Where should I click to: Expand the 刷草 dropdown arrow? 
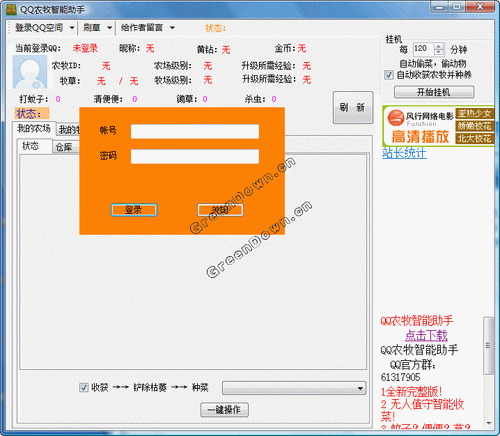(x=109, y=28)
